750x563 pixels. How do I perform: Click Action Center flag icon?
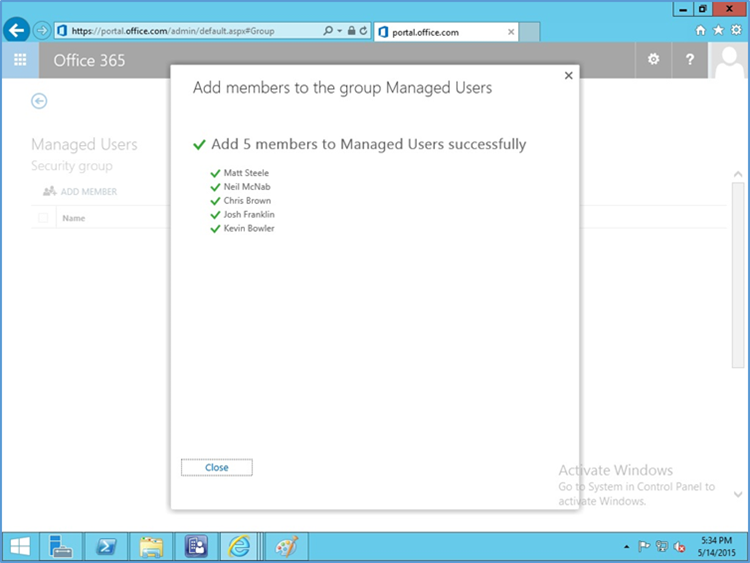tap(644, 546)
